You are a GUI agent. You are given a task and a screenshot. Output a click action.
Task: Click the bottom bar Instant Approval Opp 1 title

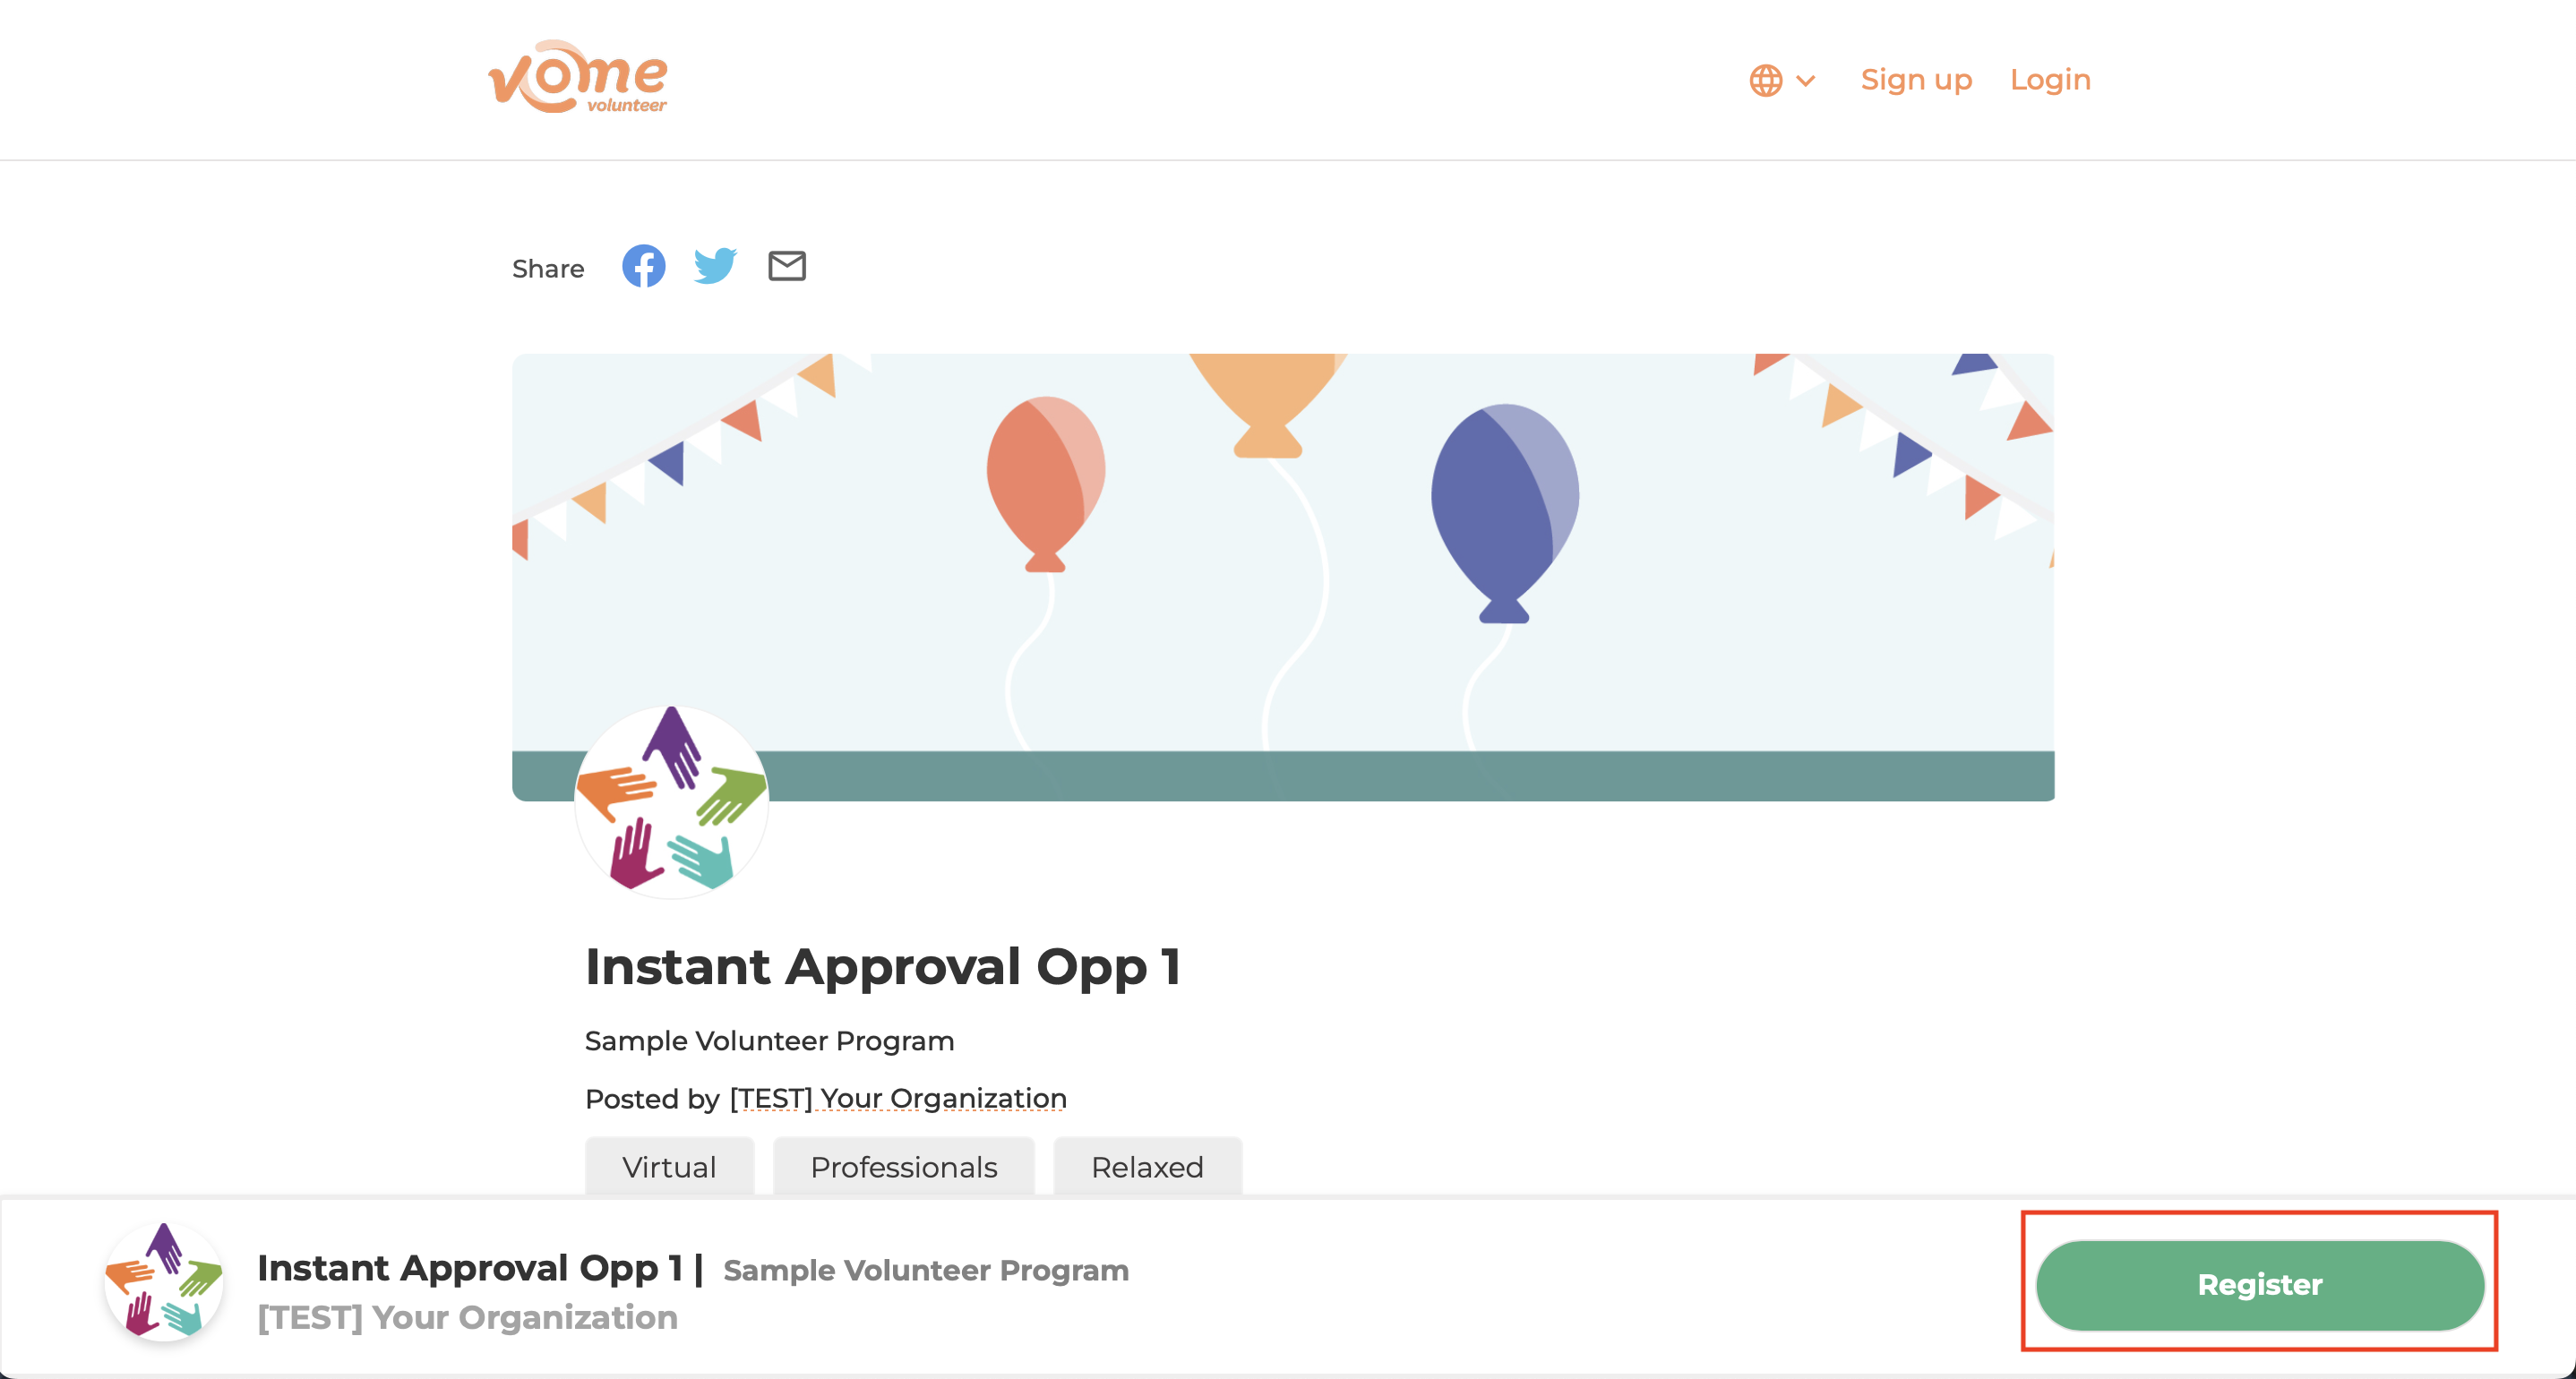pos(470,1268)
